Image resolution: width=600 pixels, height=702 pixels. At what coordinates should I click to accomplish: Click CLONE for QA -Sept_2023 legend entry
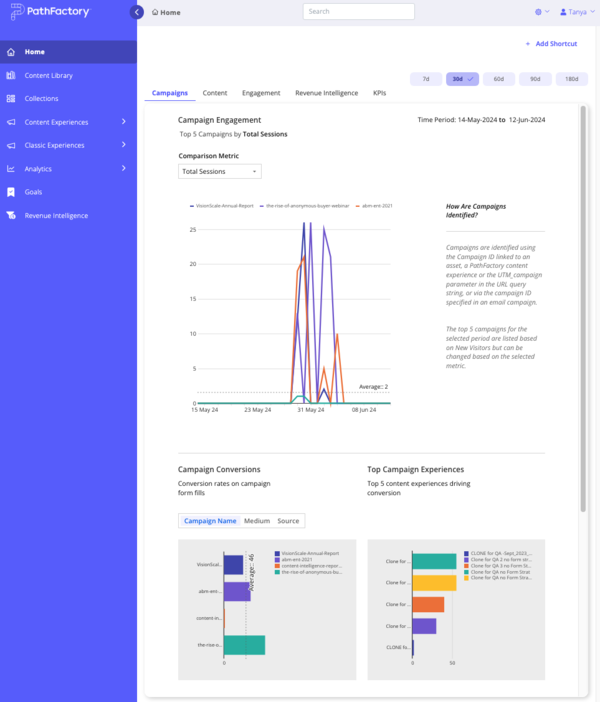[498, 553]
